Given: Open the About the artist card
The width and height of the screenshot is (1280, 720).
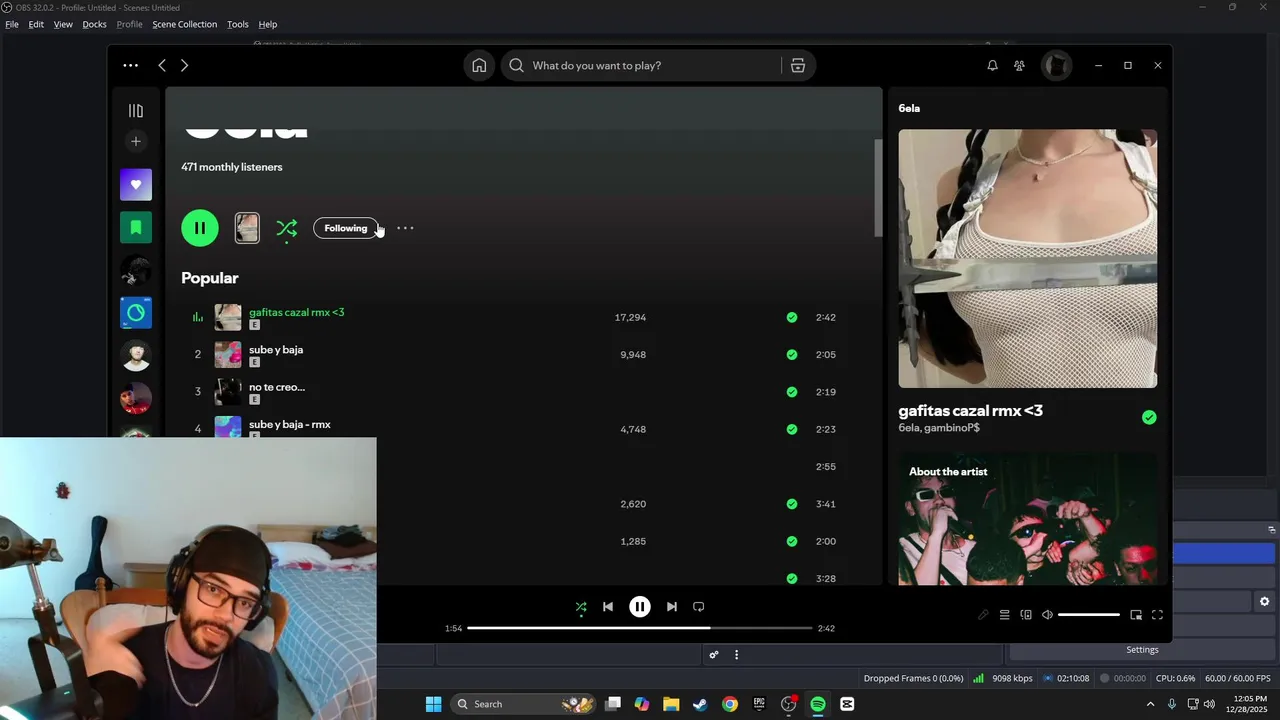Looking at the screenshot, I should point(1028,519).
